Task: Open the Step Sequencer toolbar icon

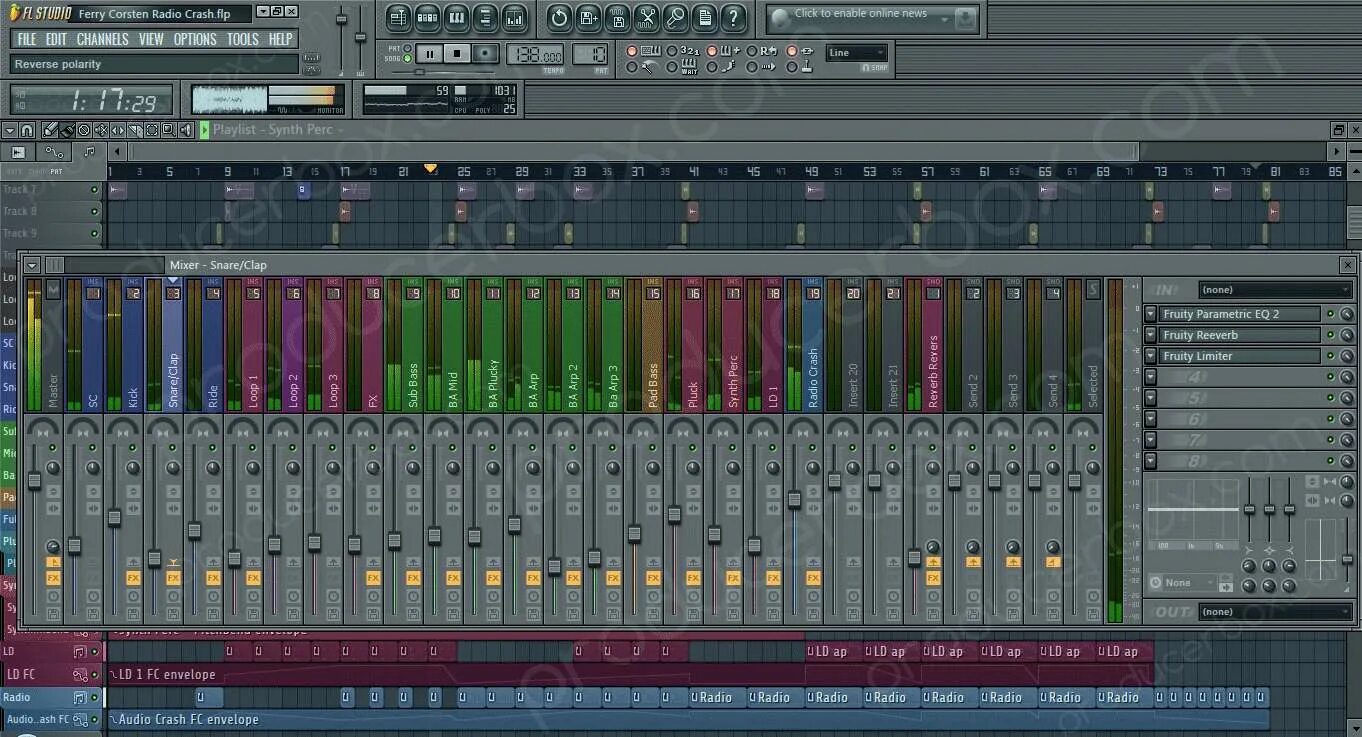Action: click(x=427, y=17)
